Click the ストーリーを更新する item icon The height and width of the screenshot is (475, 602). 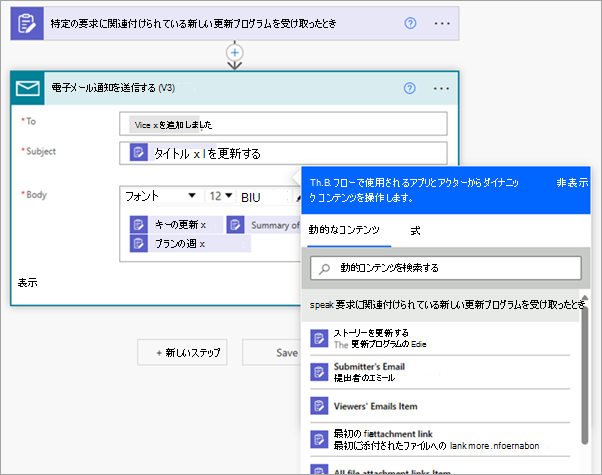click(x=319, y=338)
